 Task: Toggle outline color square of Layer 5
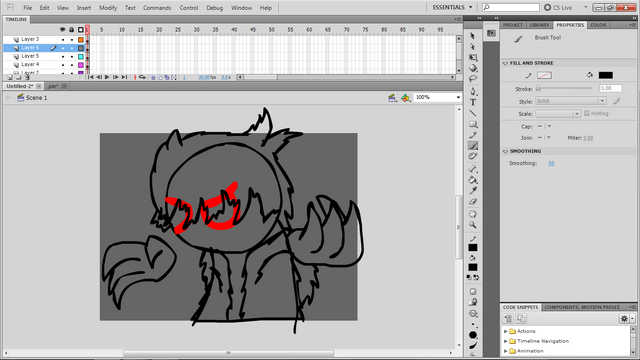pyautogui.click(x=81, y=57)
